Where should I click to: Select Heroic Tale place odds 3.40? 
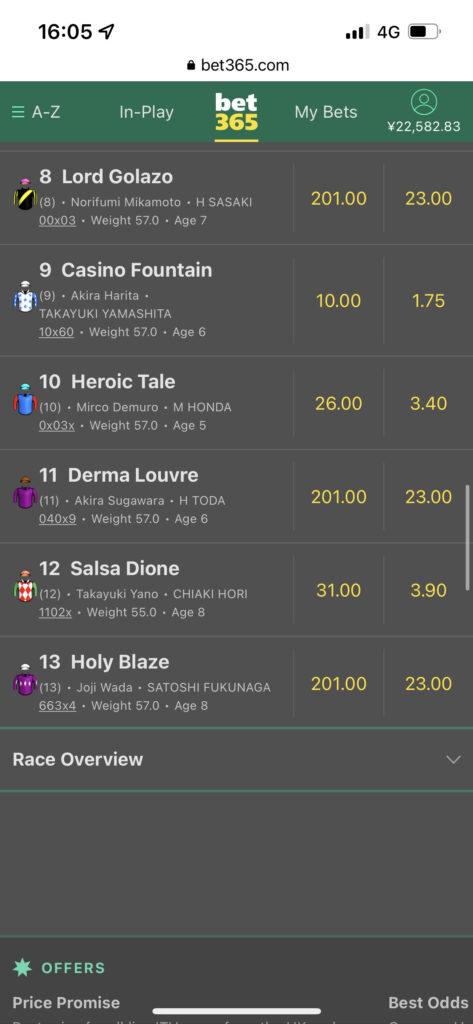point(428,404)
